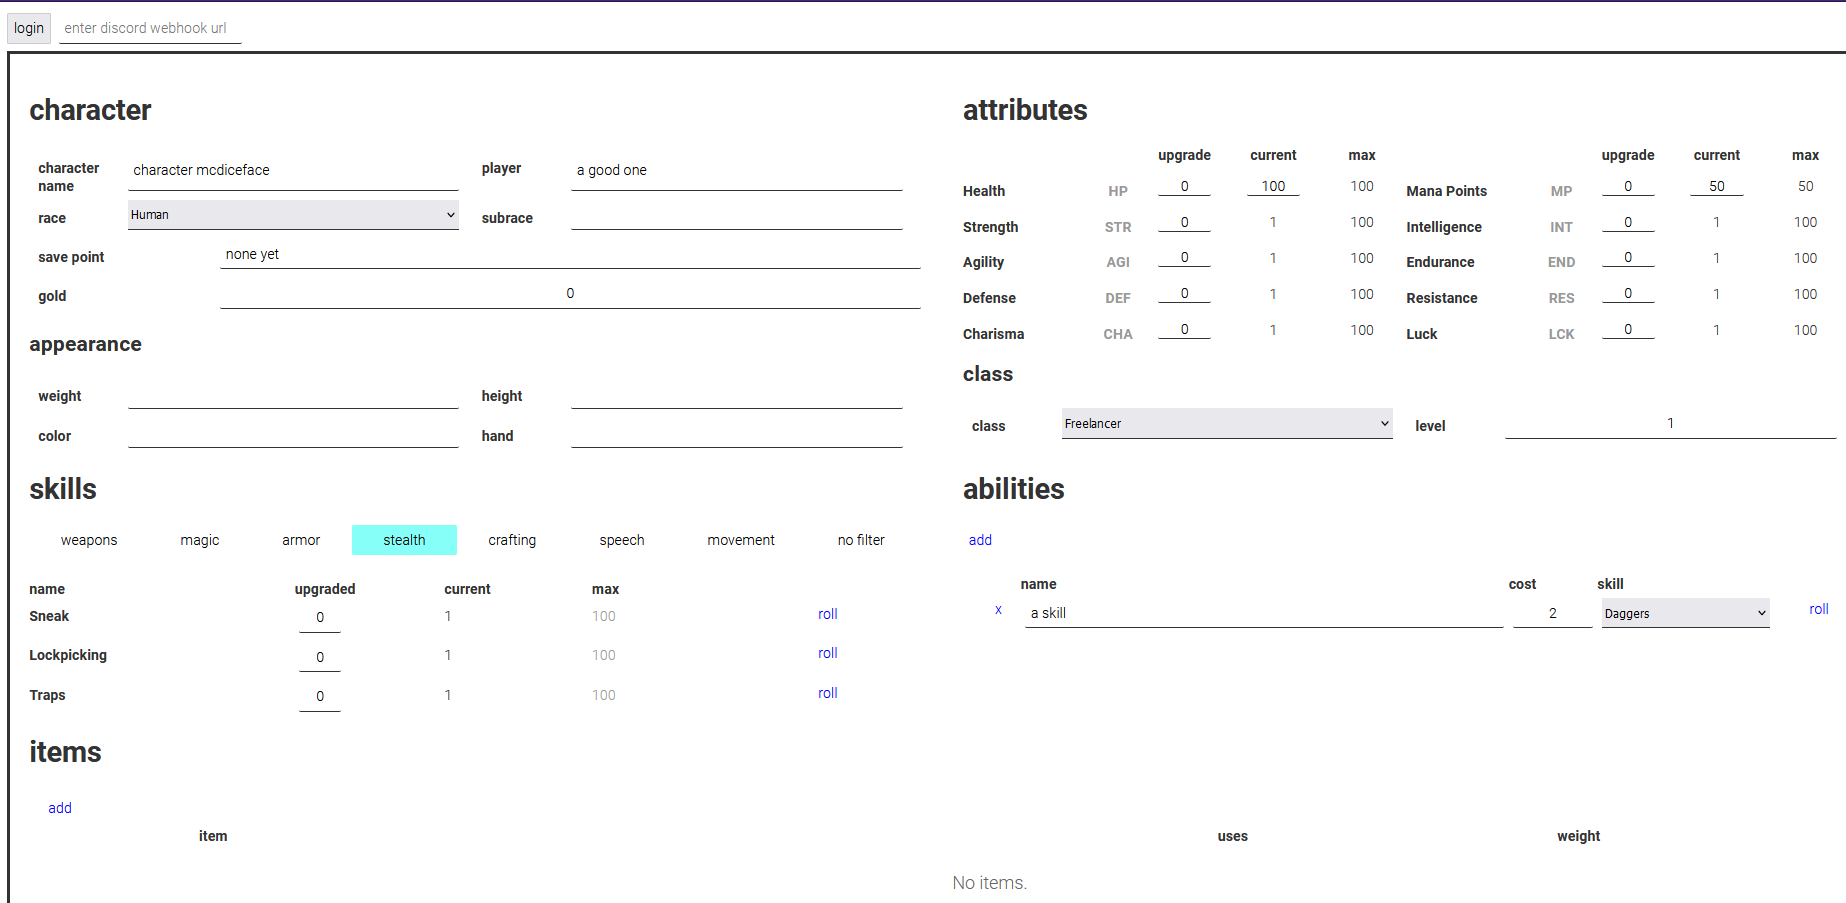The height and width of the screenshot is (903, 1846).
Task: Click the character name field
Action: [293, 170]
